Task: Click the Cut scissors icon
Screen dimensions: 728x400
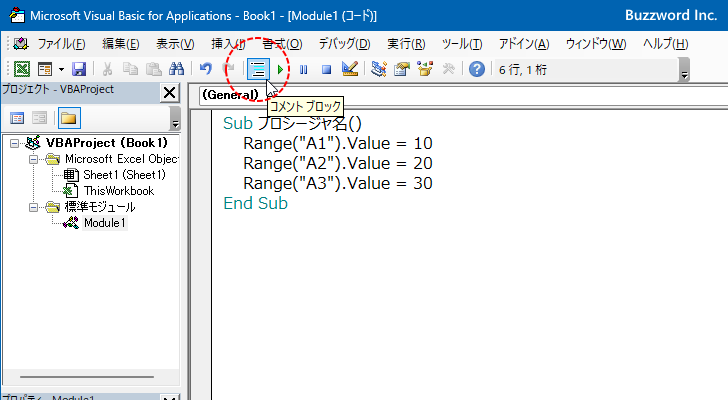Action: 107,69
